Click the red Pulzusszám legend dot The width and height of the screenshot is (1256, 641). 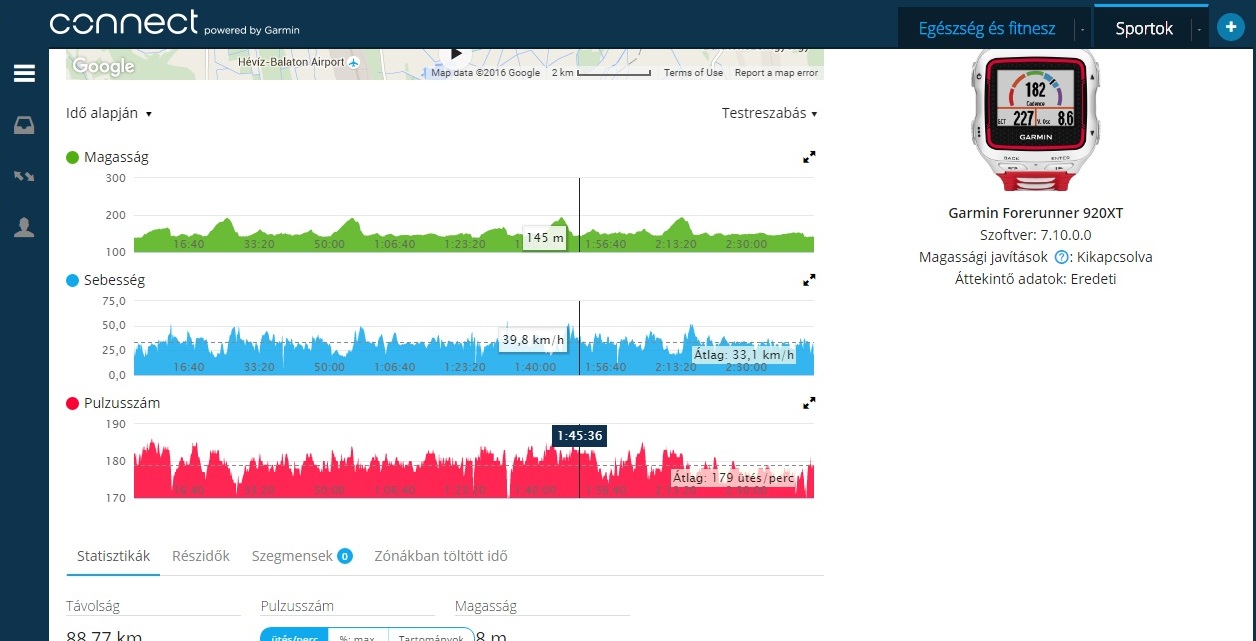(72, 403)
